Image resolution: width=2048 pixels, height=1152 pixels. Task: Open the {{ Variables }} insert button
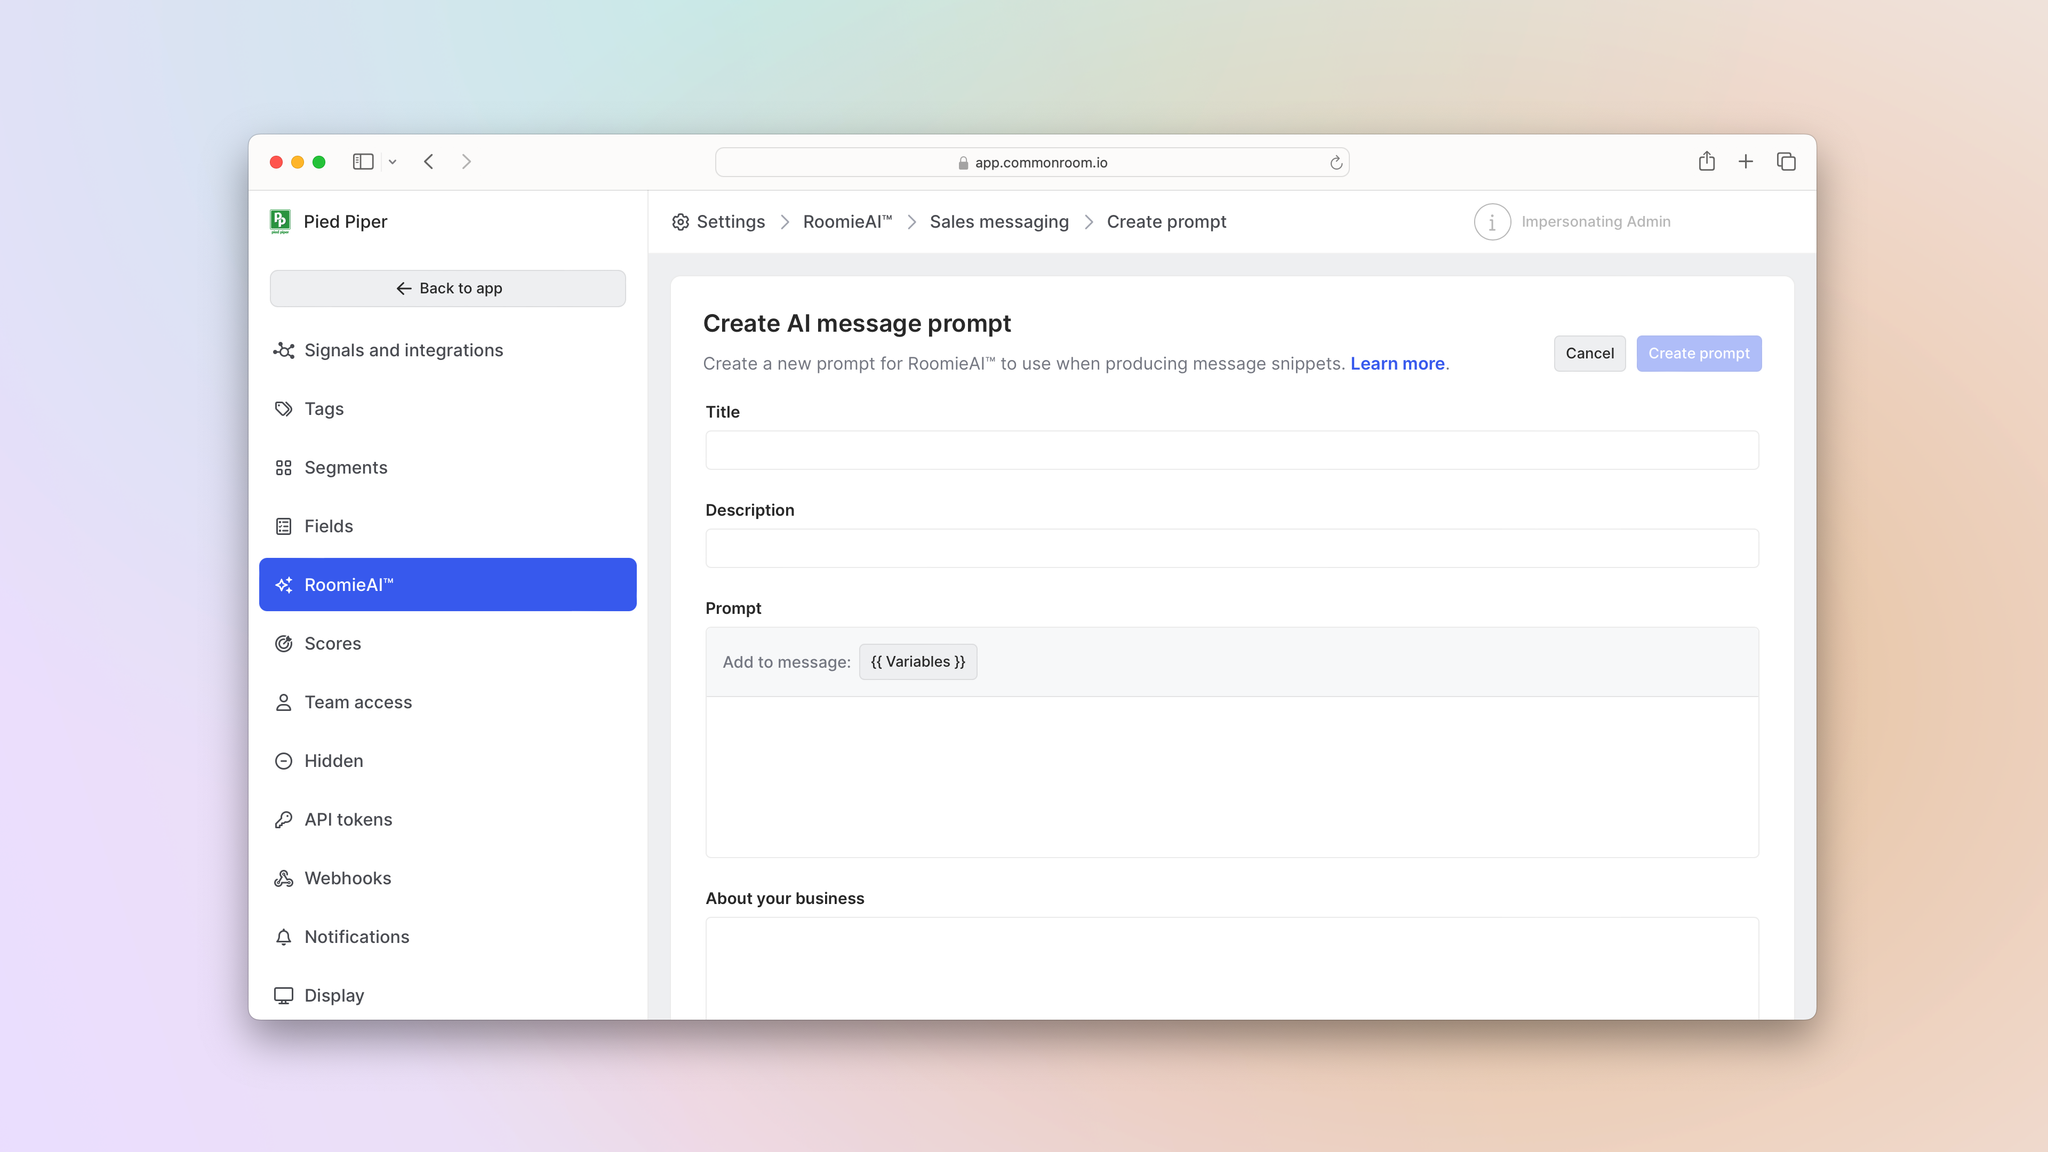917,662
